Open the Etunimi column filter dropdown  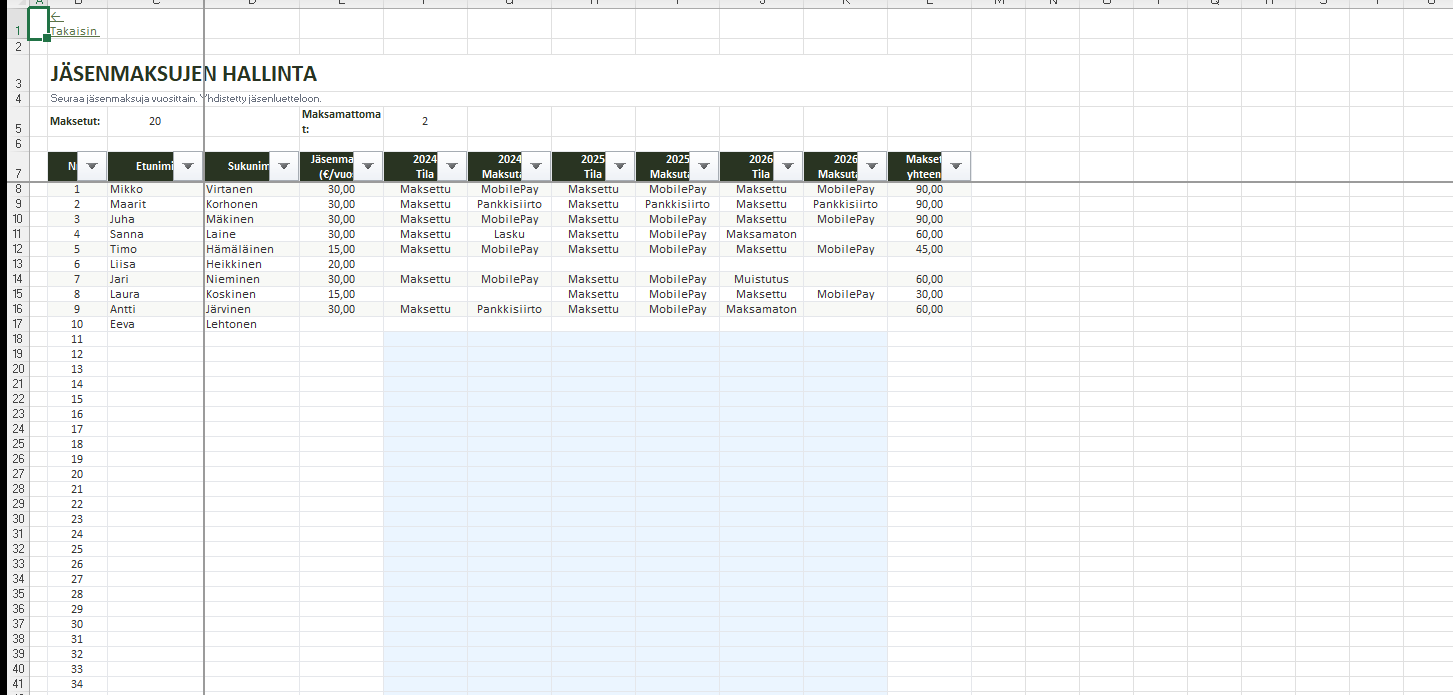[185, 166]
